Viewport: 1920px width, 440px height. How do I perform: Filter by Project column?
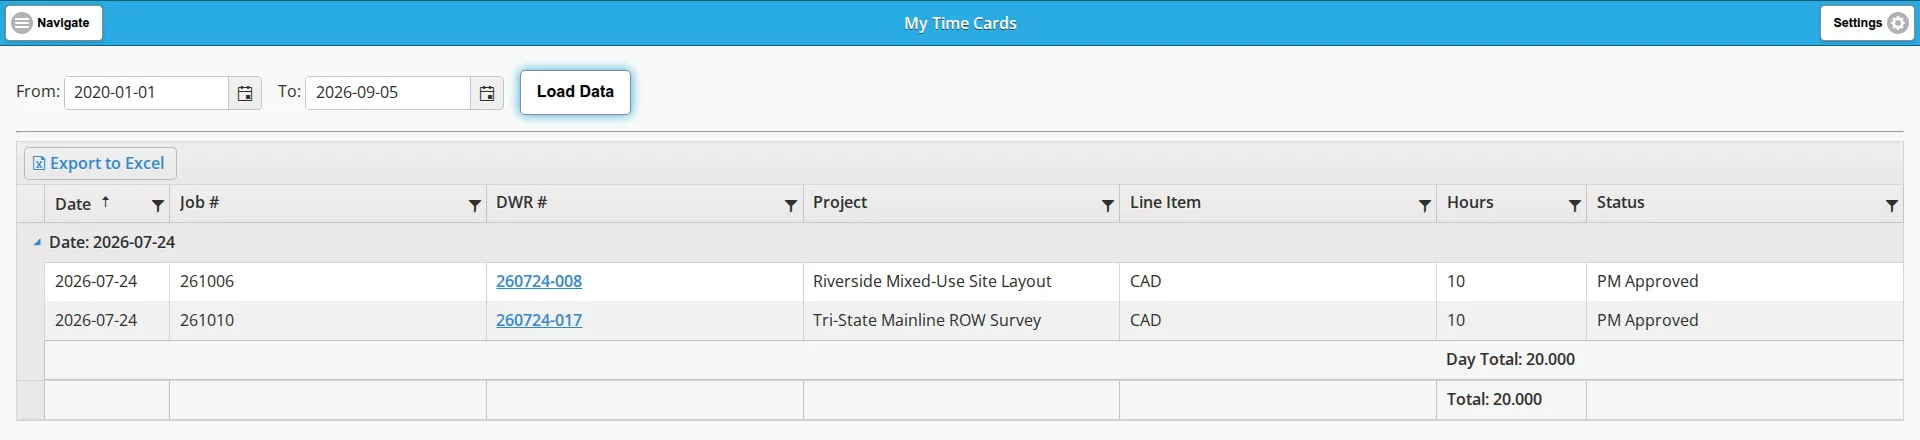click(1108, 205)
